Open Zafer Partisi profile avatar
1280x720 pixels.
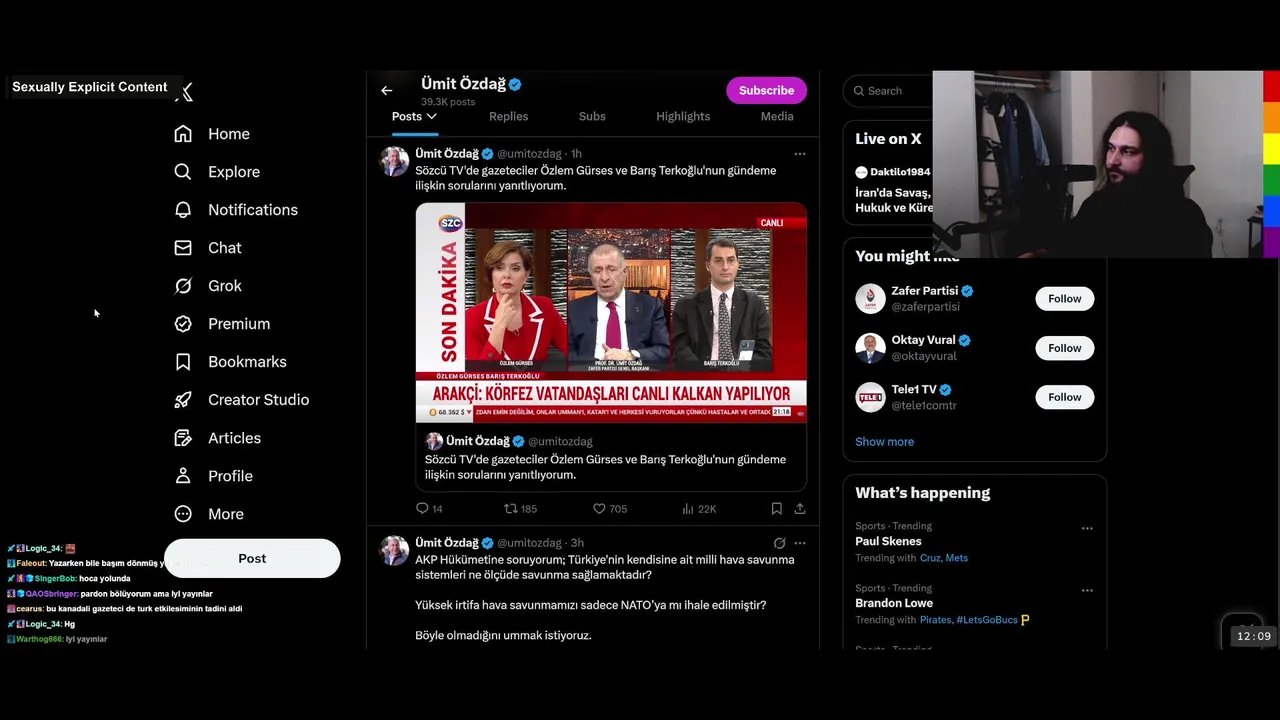pos(870,298)
